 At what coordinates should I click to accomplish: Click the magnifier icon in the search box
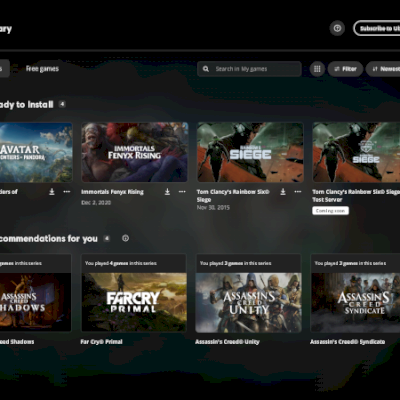(x=206, y=69)
